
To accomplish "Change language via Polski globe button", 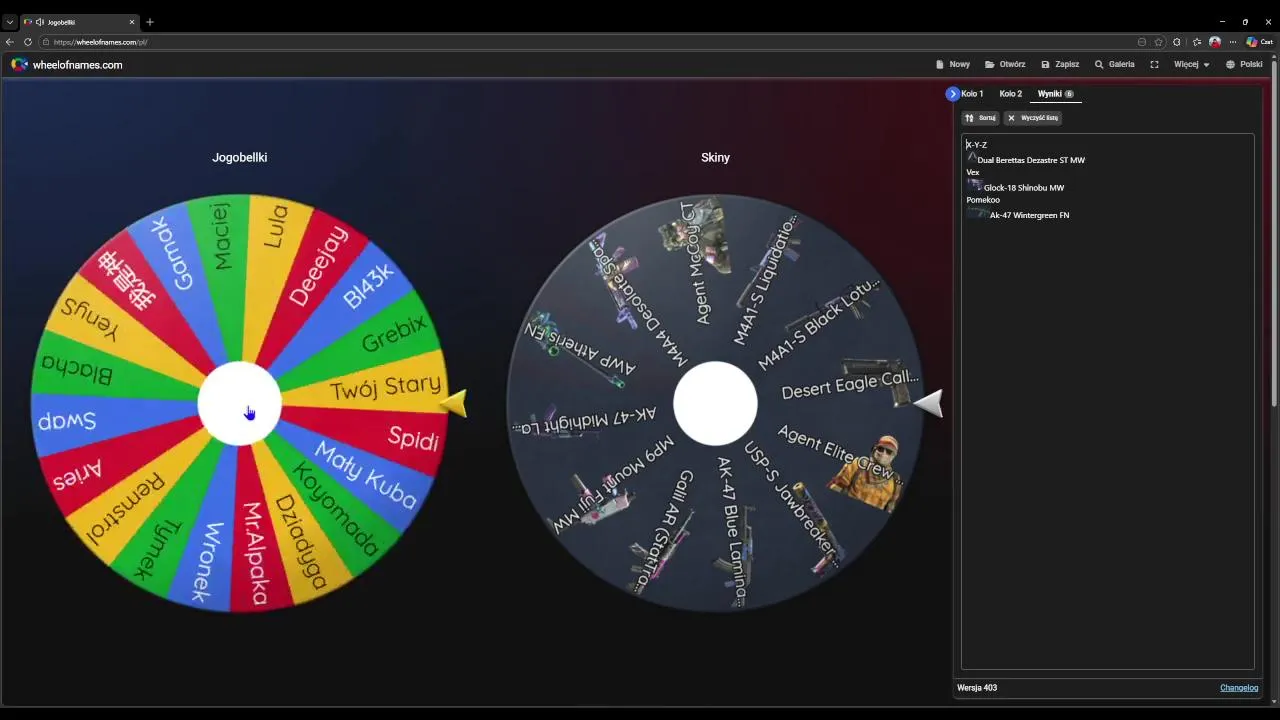I will (1244, 64).
